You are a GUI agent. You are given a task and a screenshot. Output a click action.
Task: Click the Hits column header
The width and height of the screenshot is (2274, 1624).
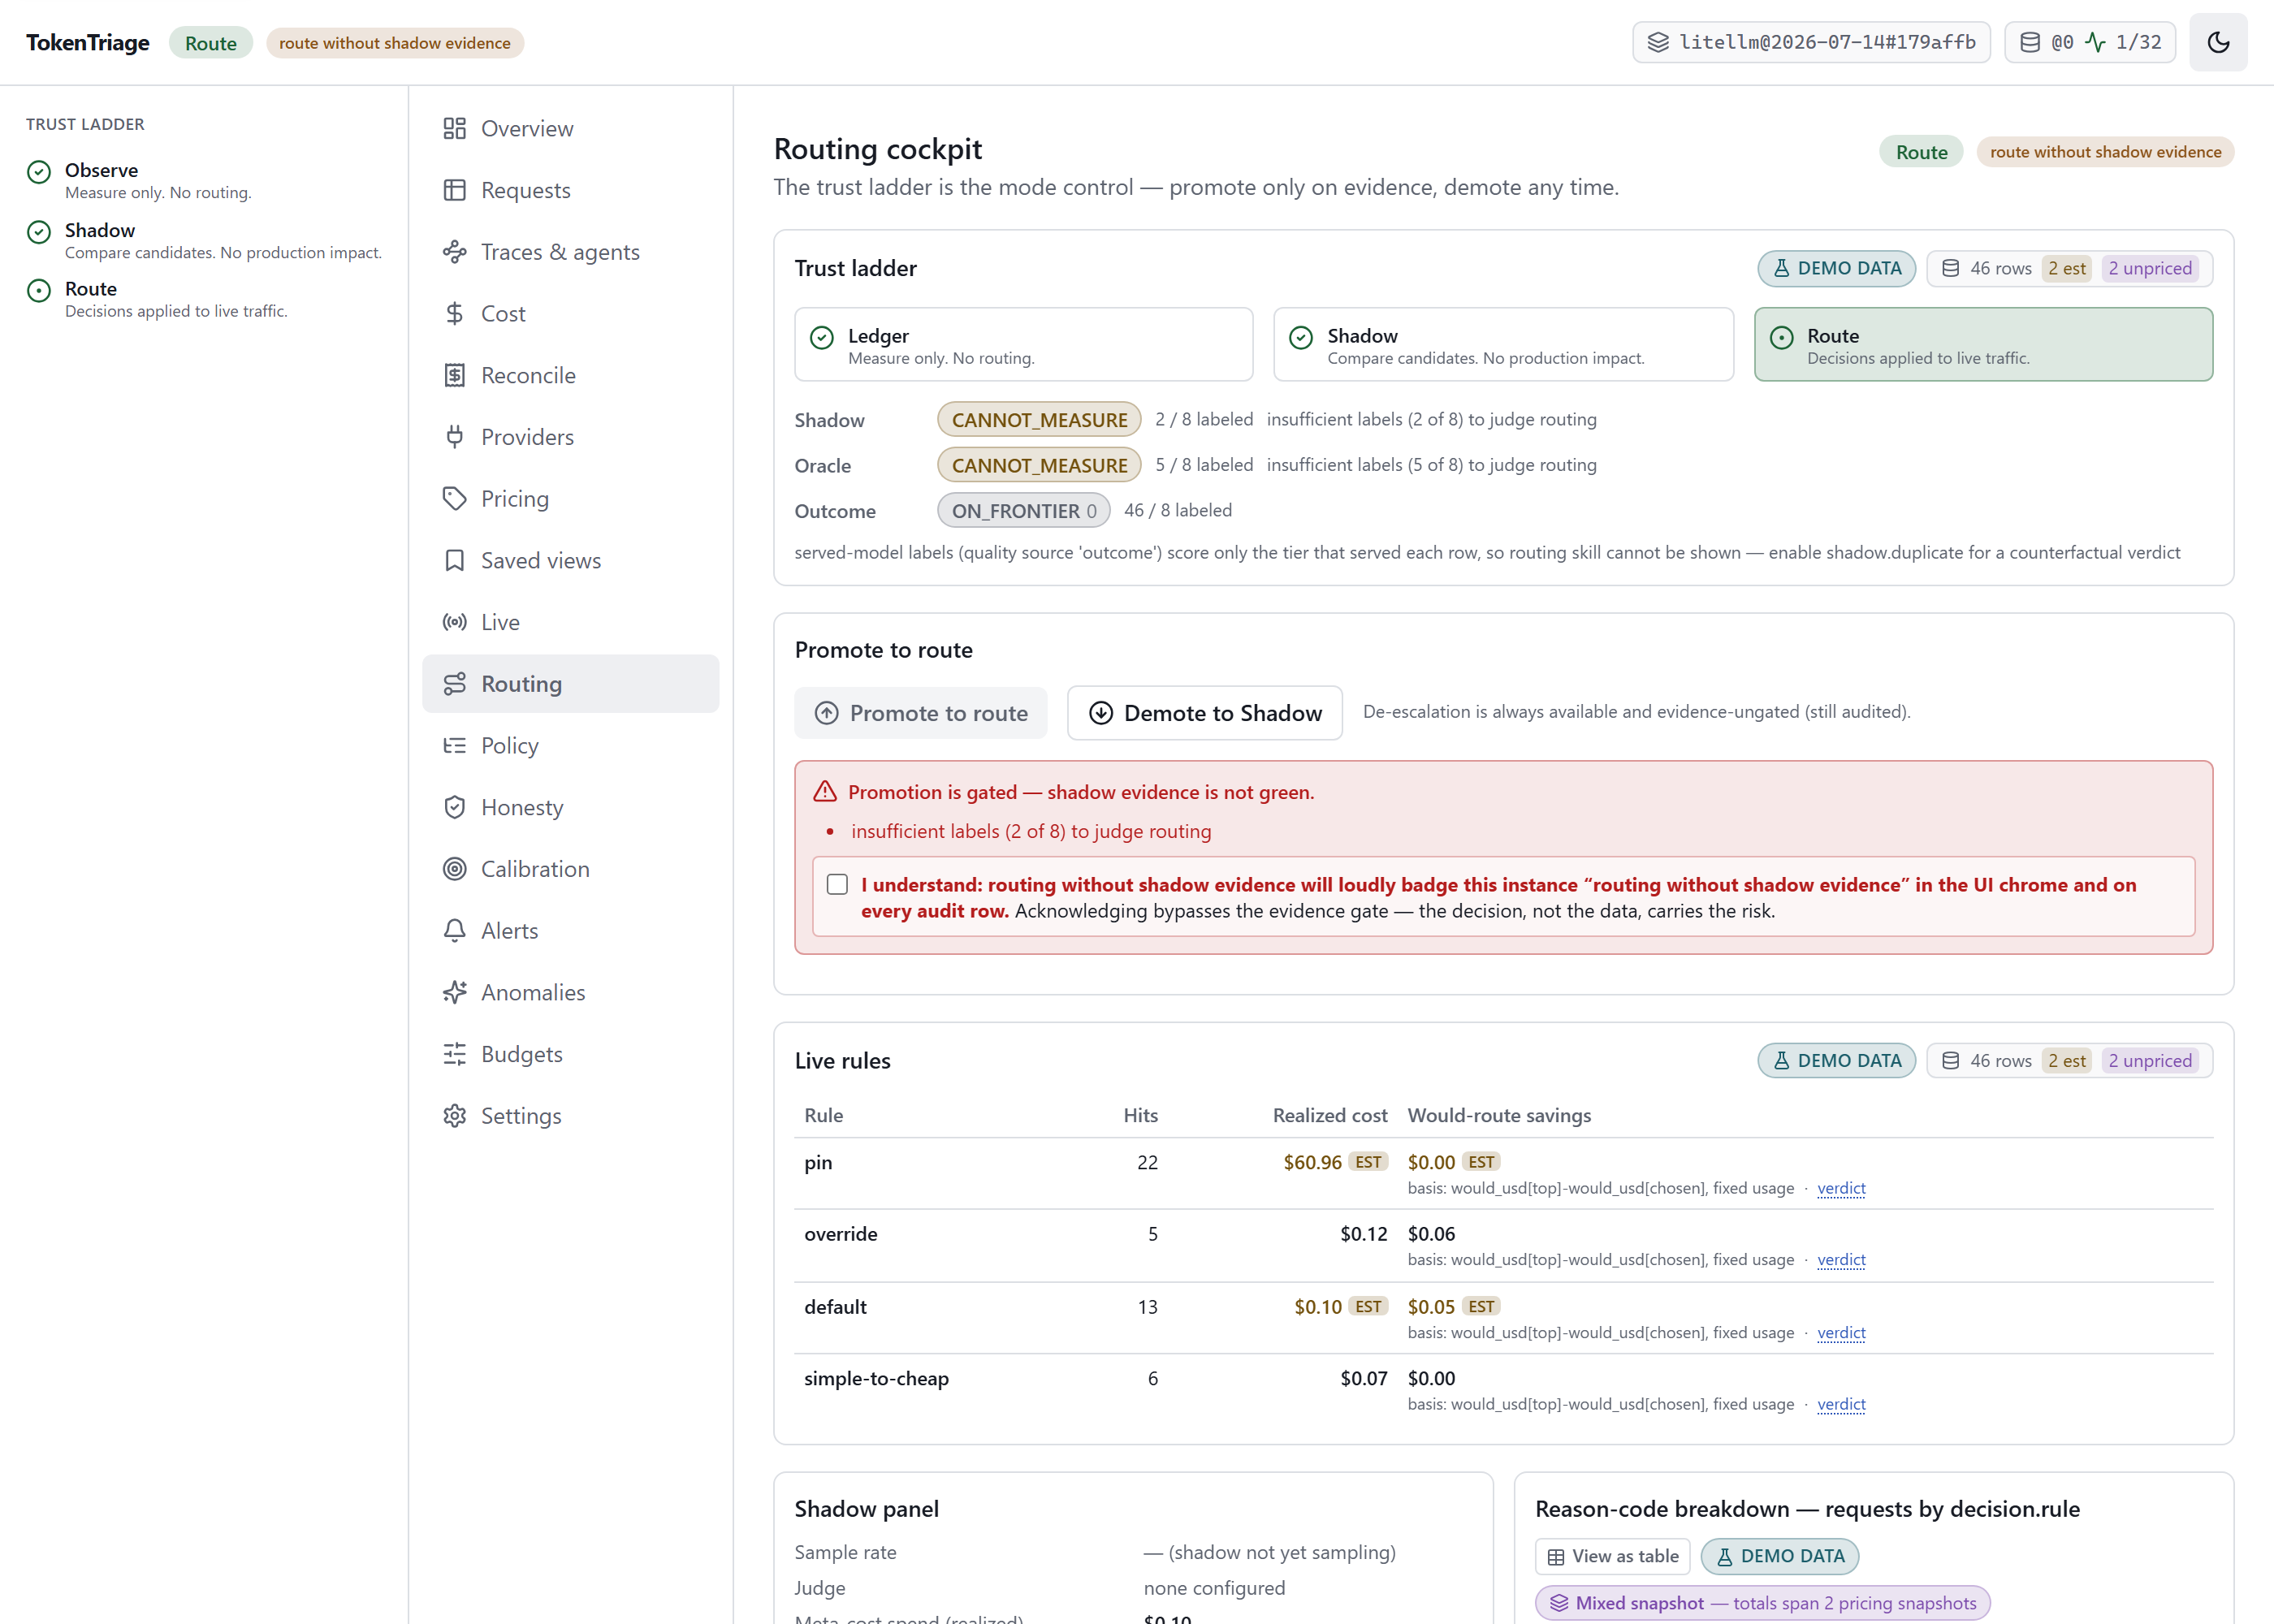tap(1140, 1115)
